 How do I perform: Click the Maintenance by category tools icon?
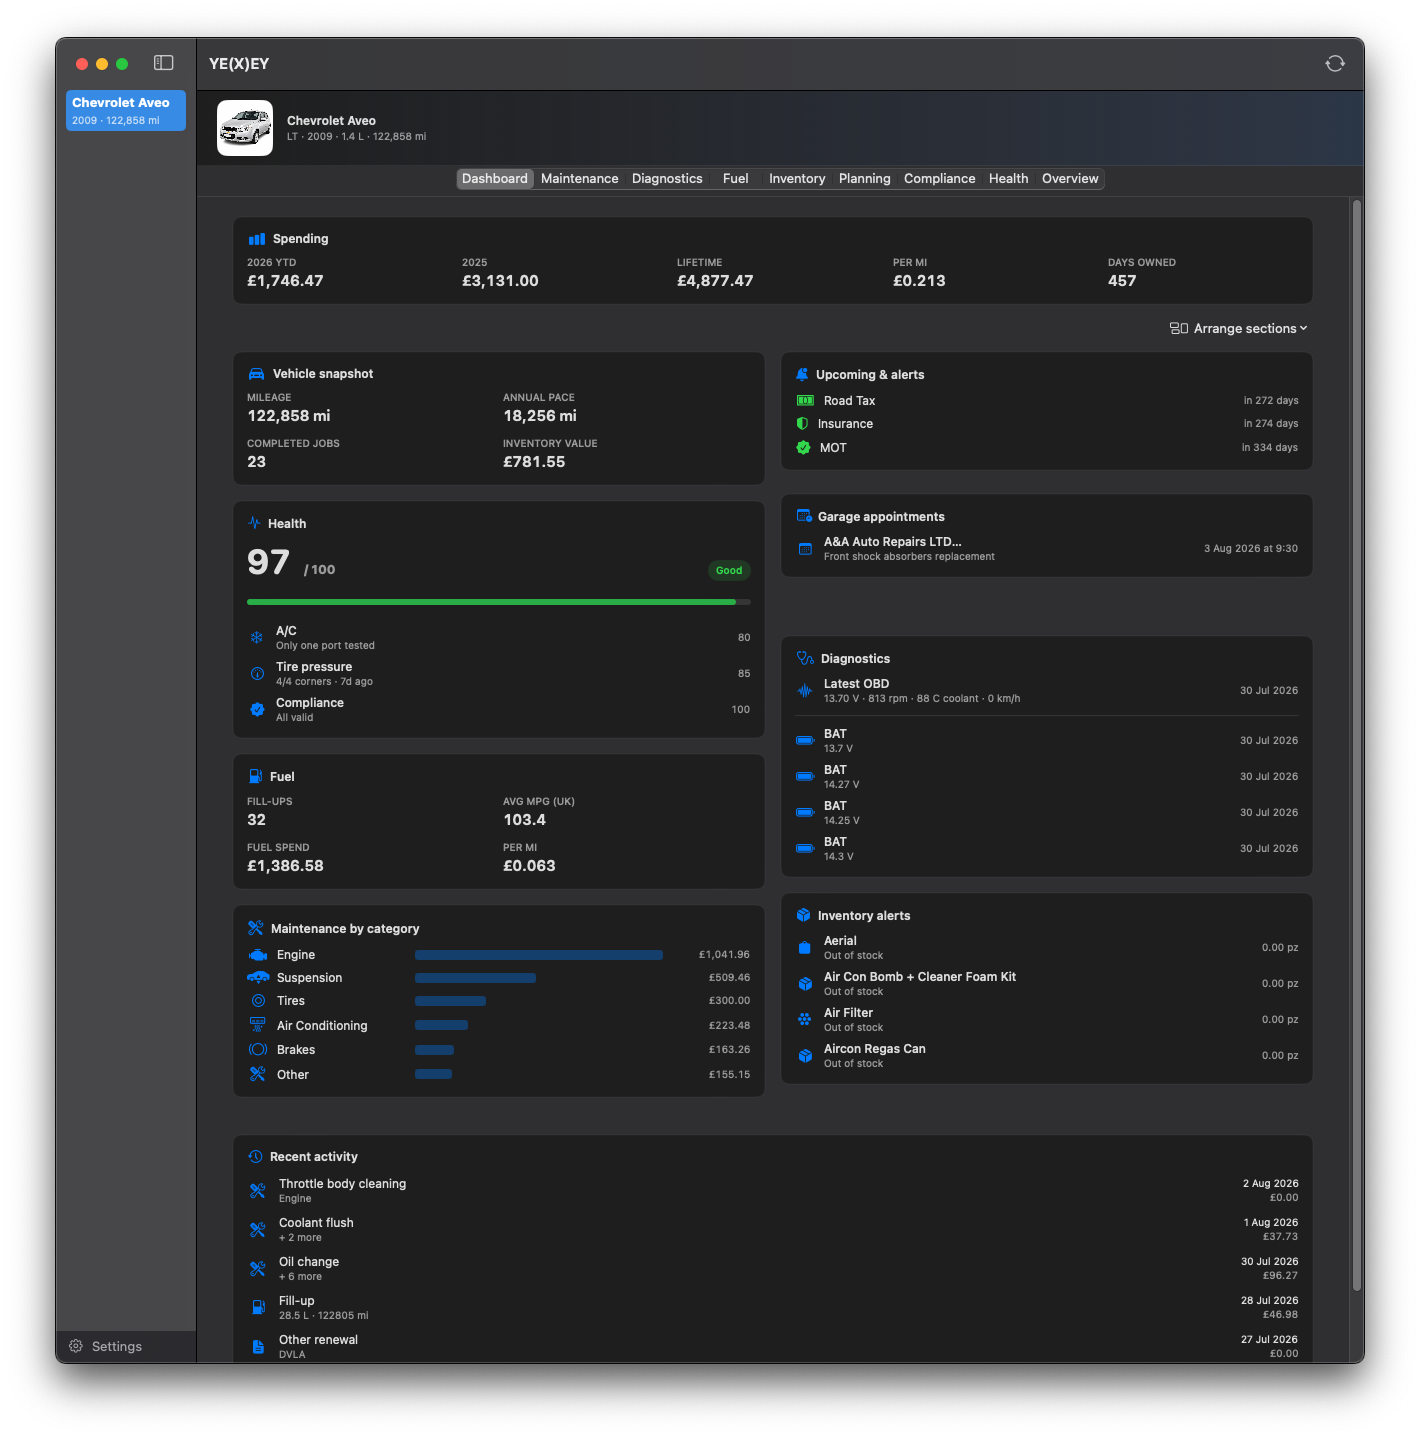pyautogui.click(x=256, y=928)
